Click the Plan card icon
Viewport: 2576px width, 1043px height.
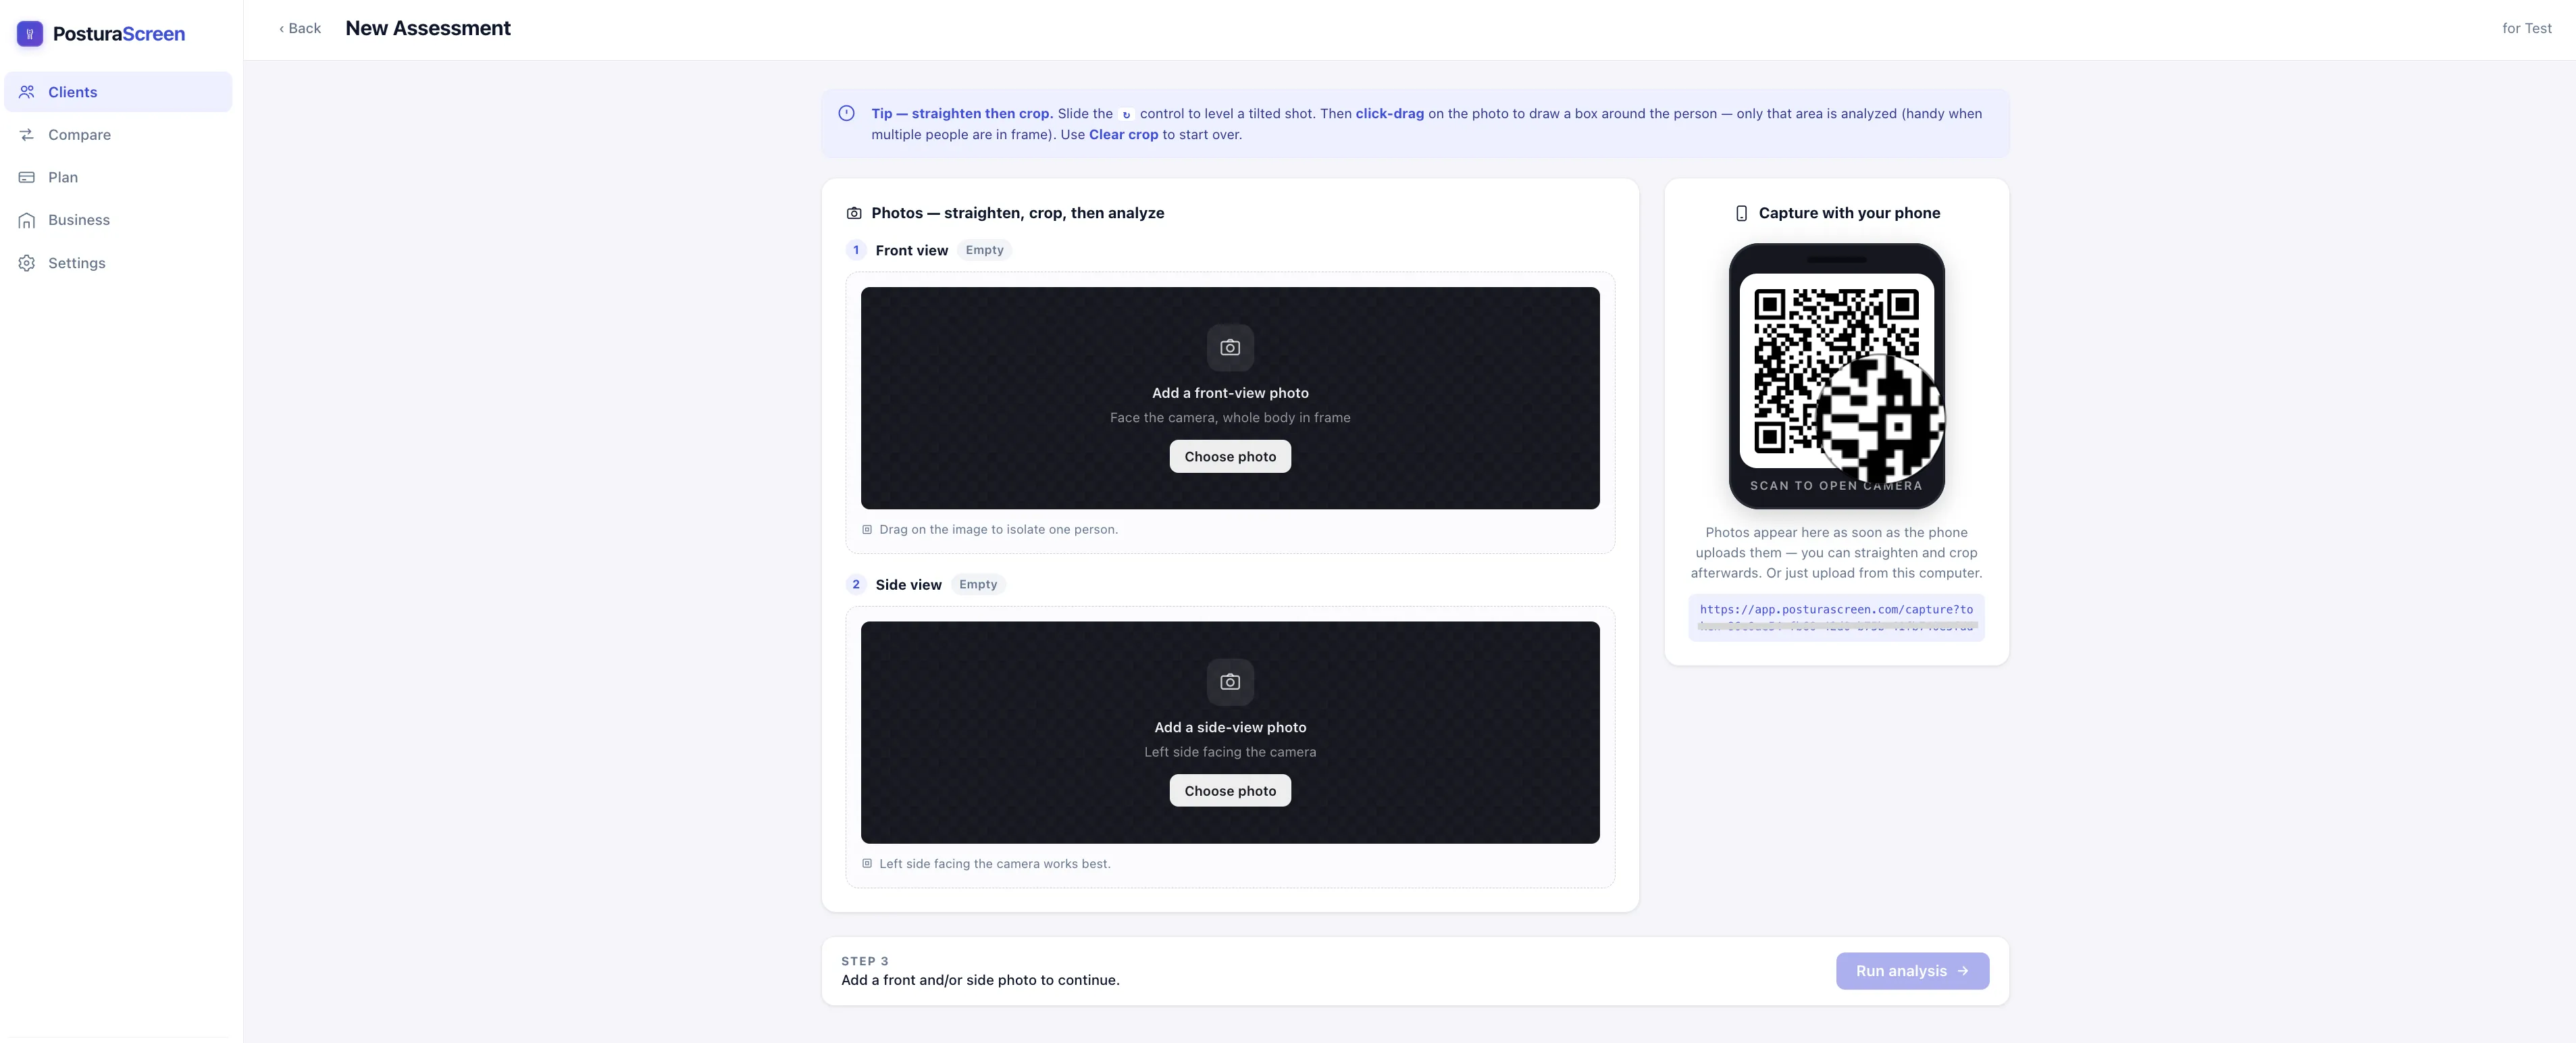pyautogui.click(x=27, y=177)
